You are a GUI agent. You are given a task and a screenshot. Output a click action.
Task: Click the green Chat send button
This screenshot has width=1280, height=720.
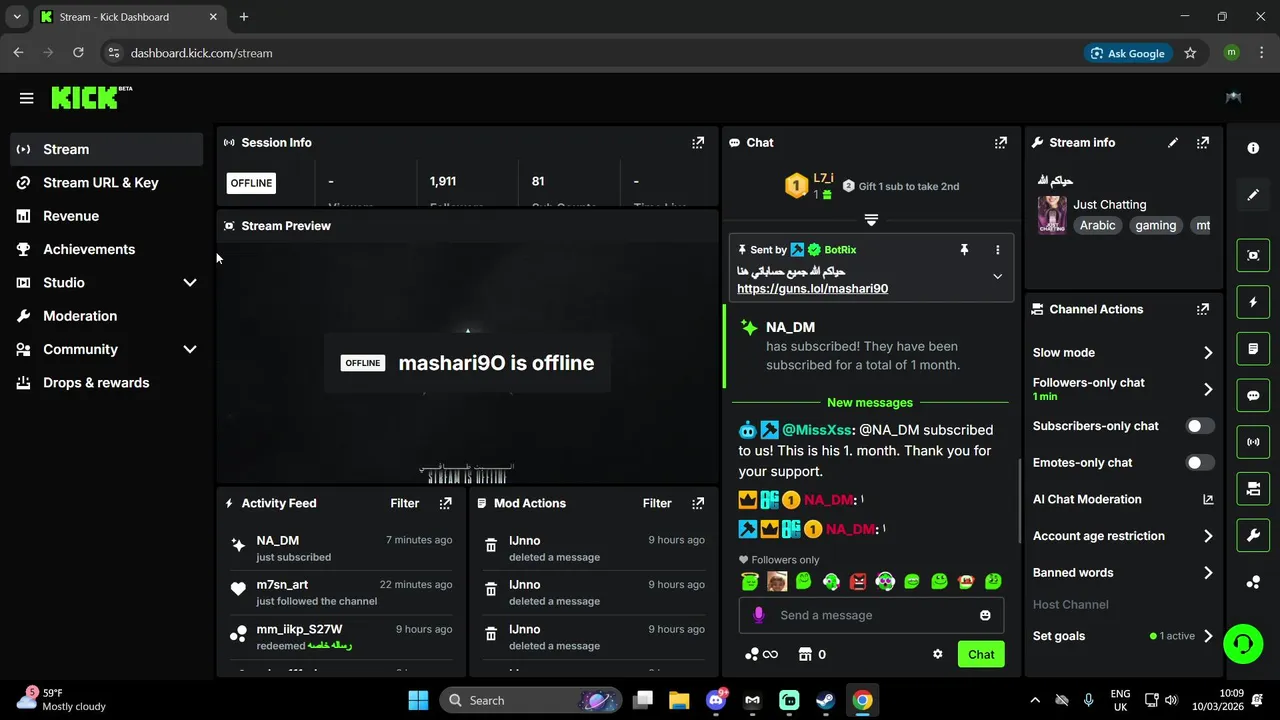click(x=981, y=654)
